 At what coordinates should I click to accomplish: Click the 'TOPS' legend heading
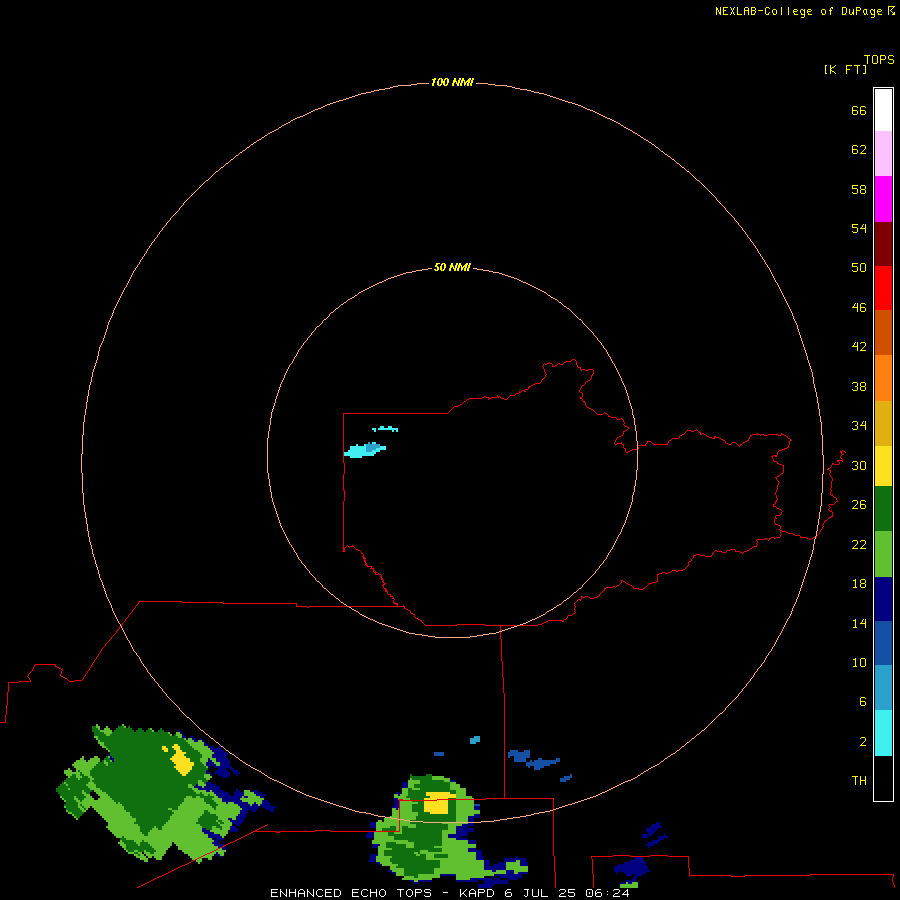point(879,60)
